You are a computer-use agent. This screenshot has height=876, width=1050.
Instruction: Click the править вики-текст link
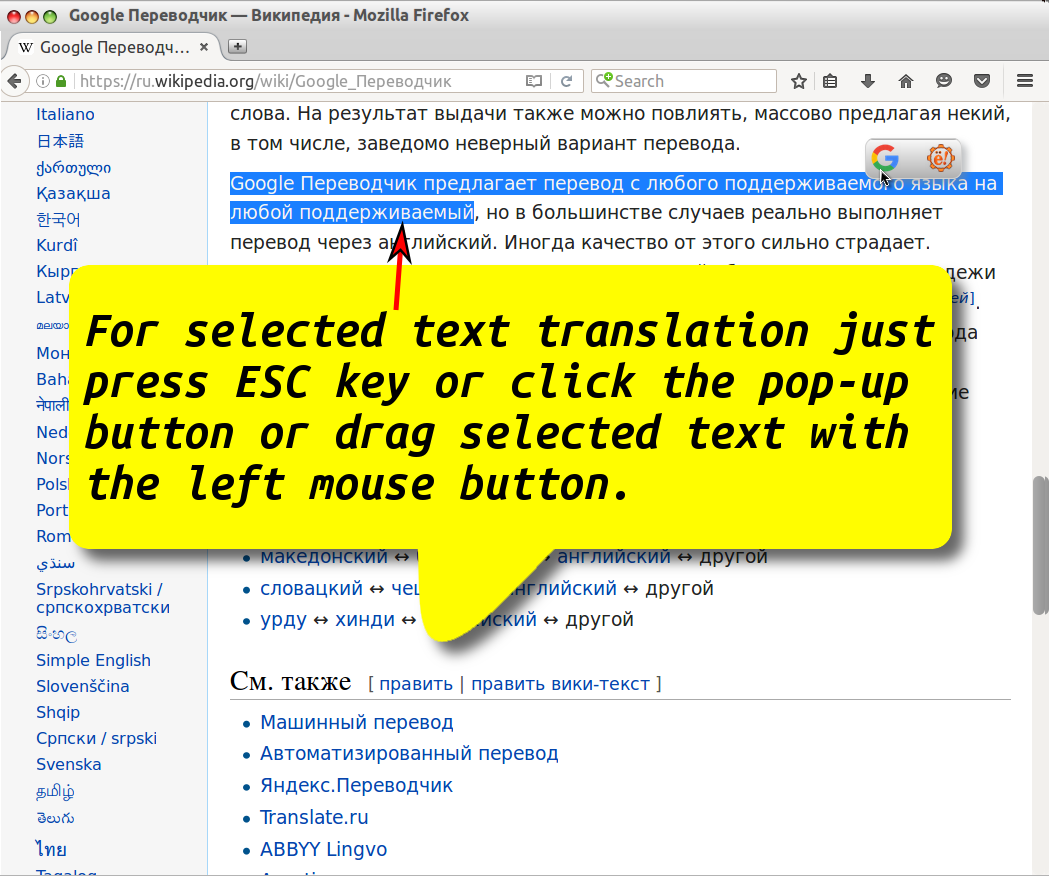pyautogui.click(x=560, y=684)
